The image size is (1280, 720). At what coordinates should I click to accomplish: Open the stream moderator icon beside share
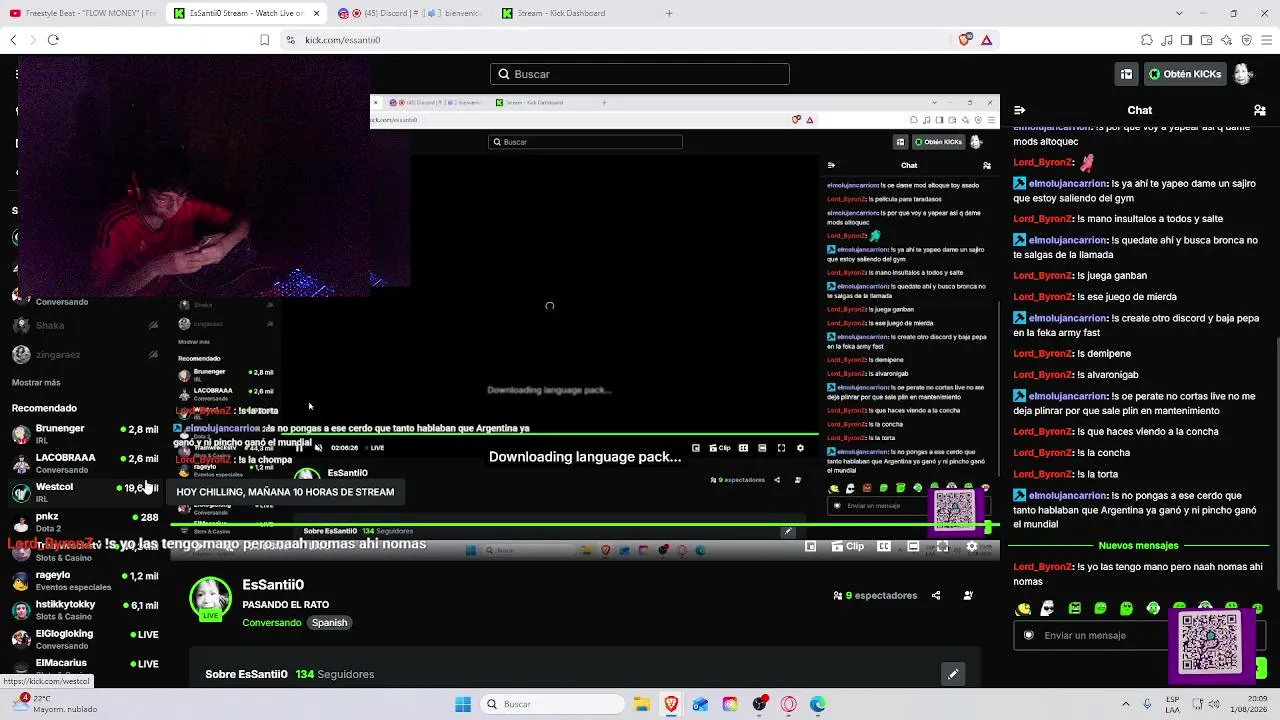(x=968, y=595)
